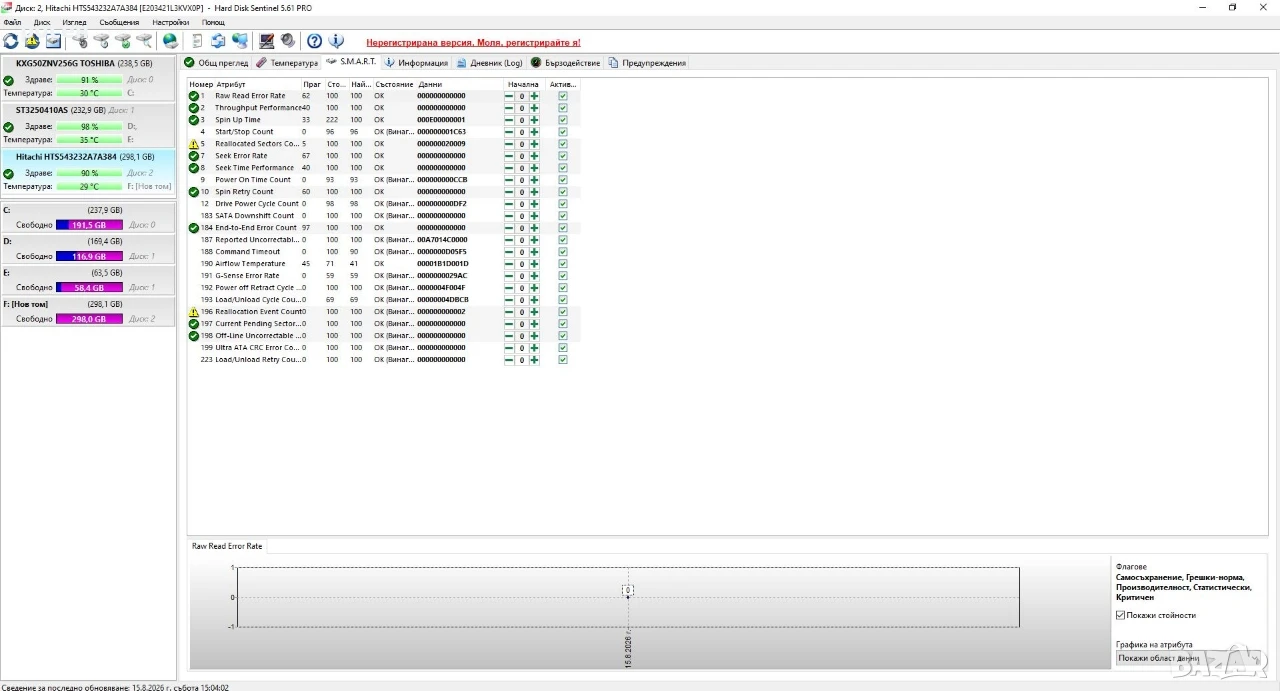This screenshot has height=691, width=1280.
Task: Uncheck active checkbox for G-Sense Error Rate
Action: (x=563, y=276)
